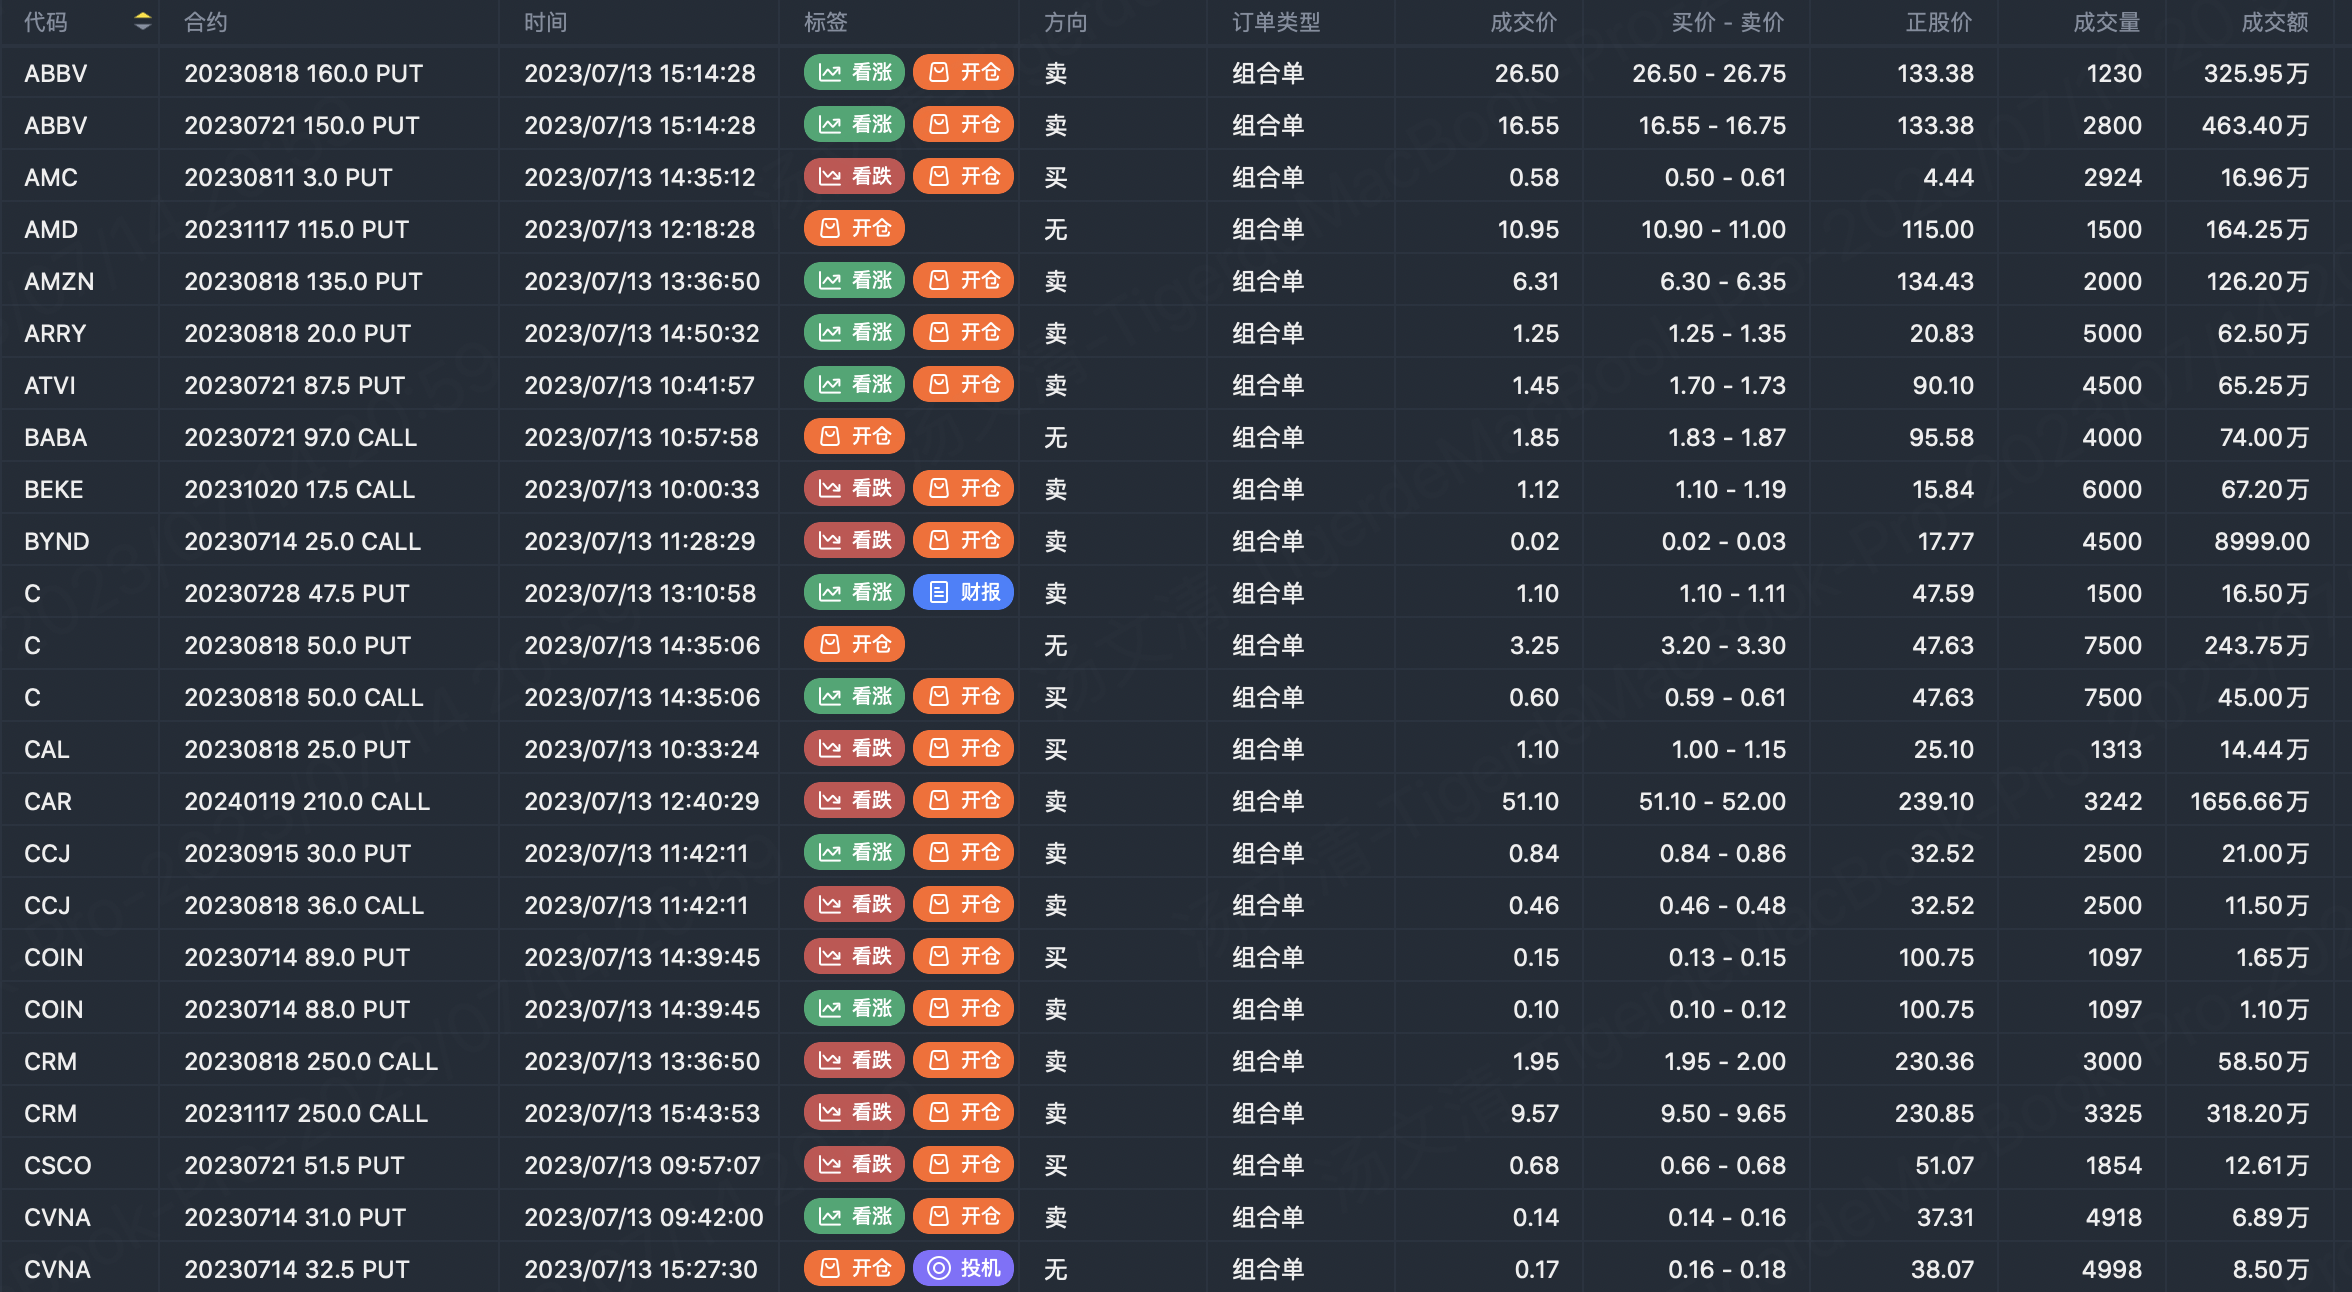Open ticker BEKE in the list

[54, 489]
